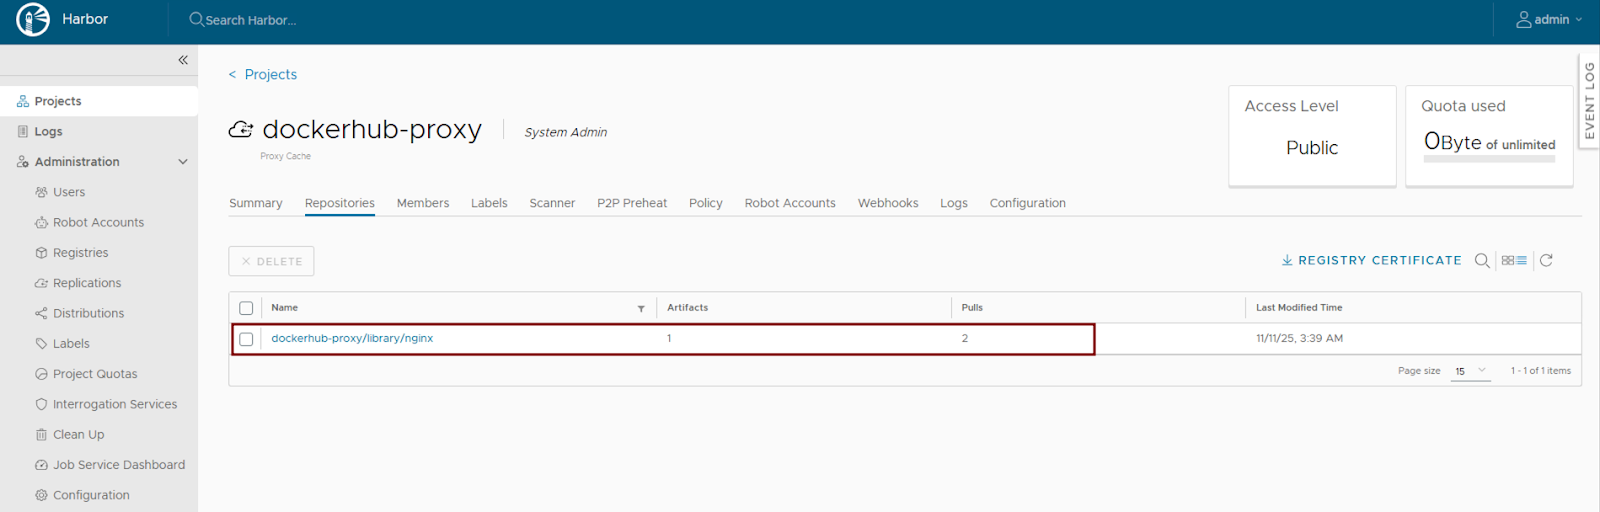Click pulls count '2' in nginx row
This screenshot has height=512, width=1600.
tap(965, 338)
